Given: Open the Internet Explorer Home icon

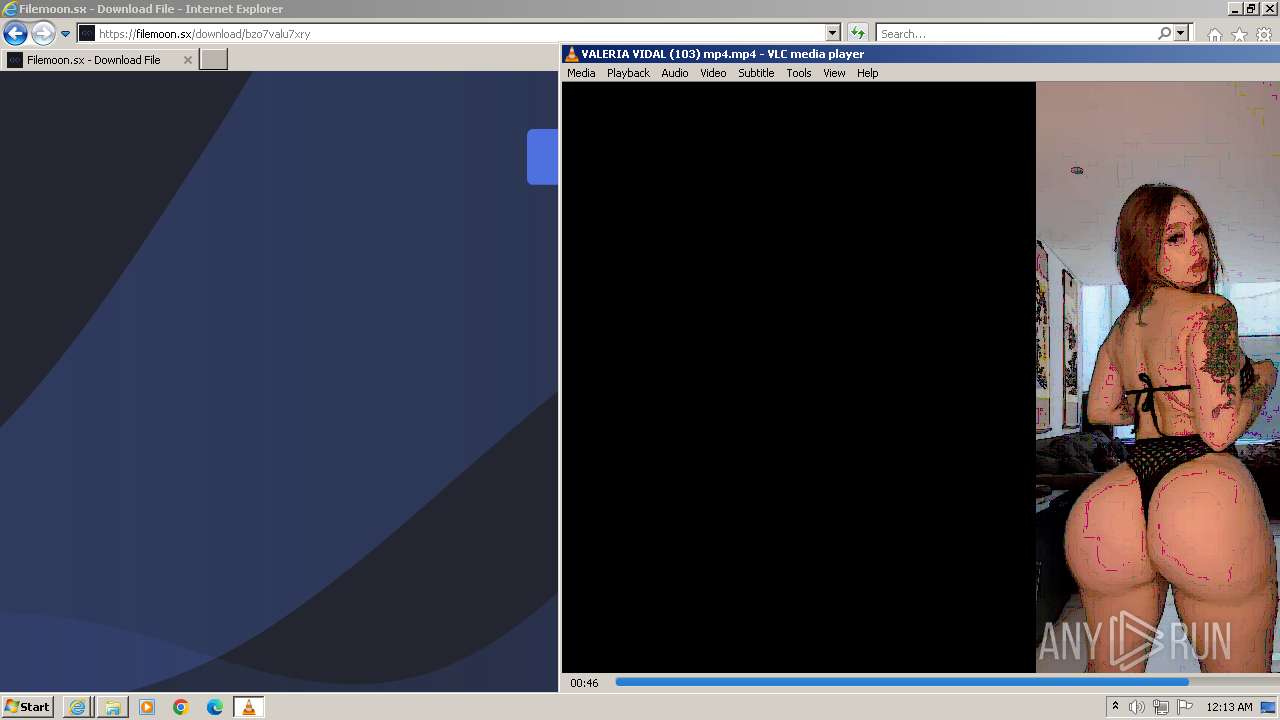Looking at the screenshot, I should (1214, 35).
